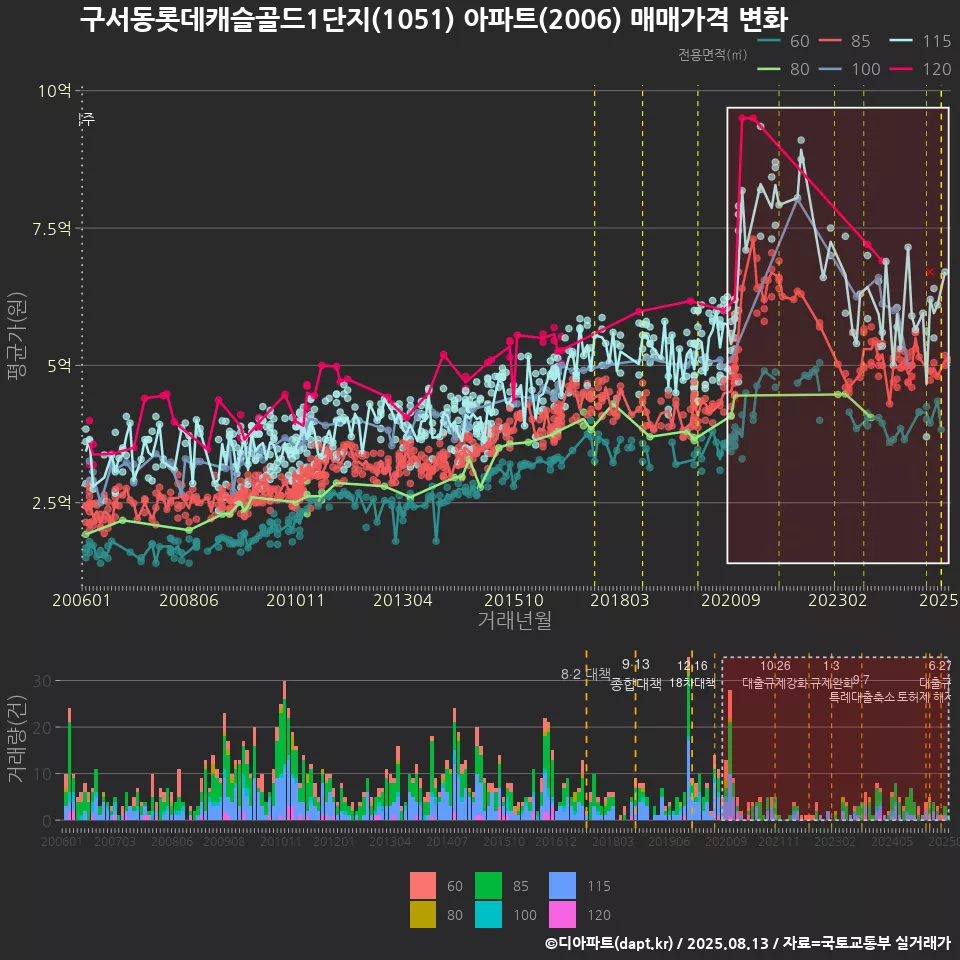
Task: Click the 202405 volume chart x-axis label
Action: 892,842
